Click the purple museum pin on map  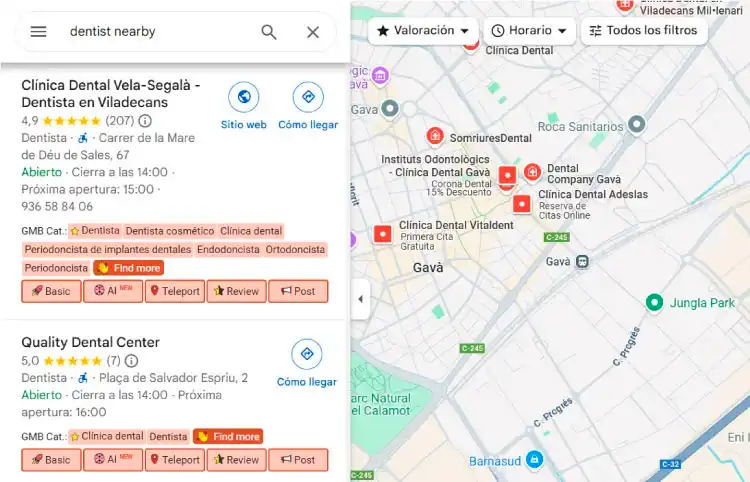(380, 76)
